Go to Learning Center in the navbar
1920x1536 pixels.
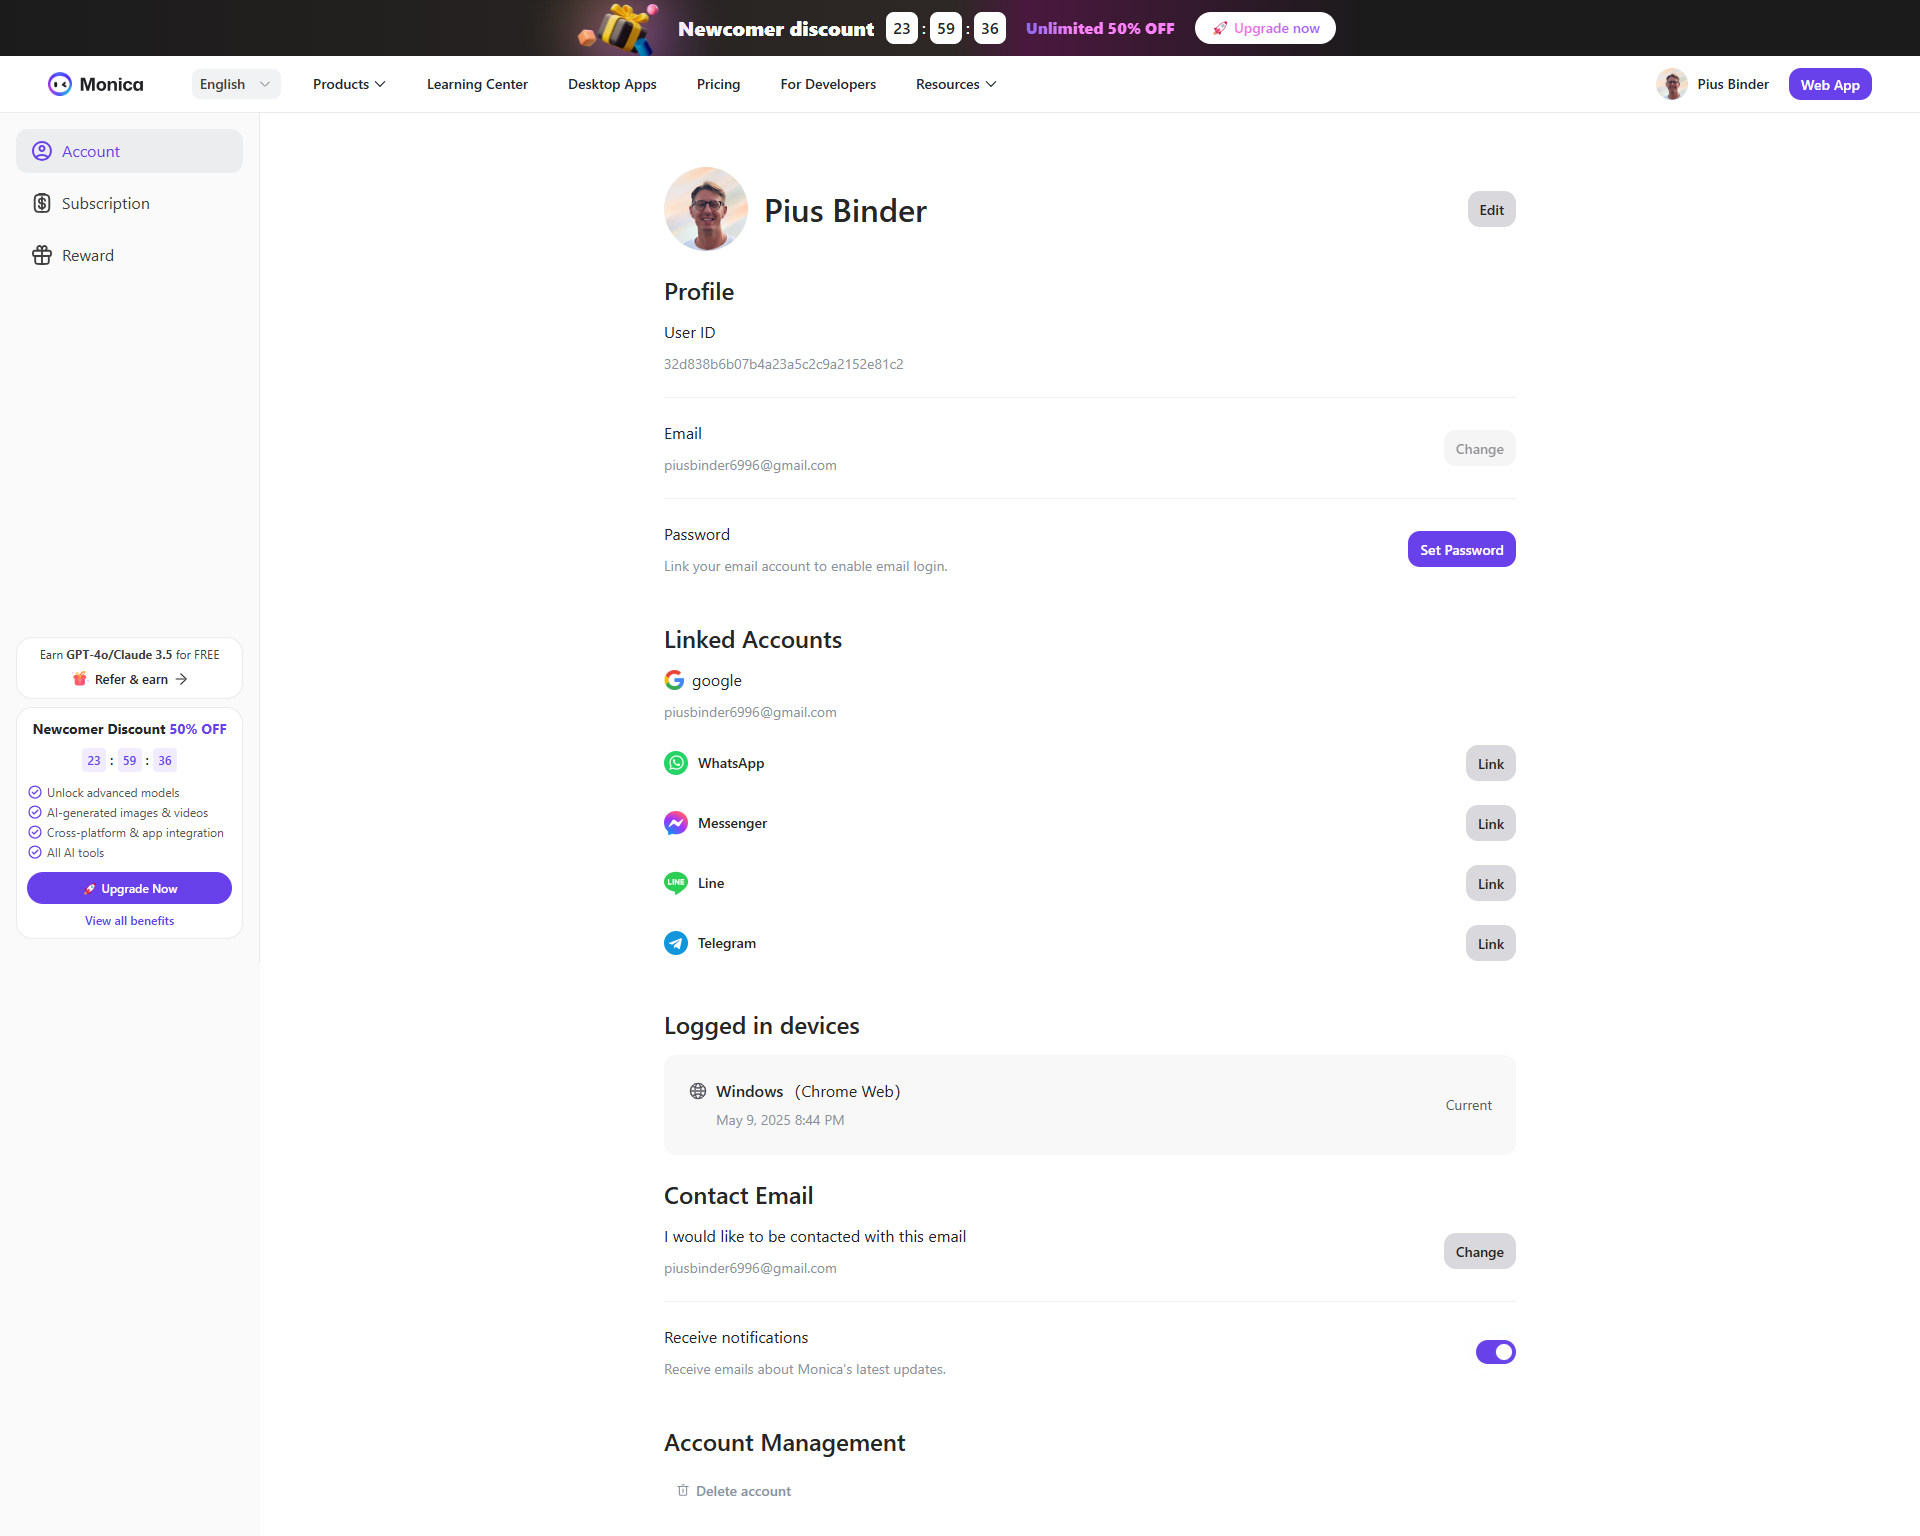(477, 84)
